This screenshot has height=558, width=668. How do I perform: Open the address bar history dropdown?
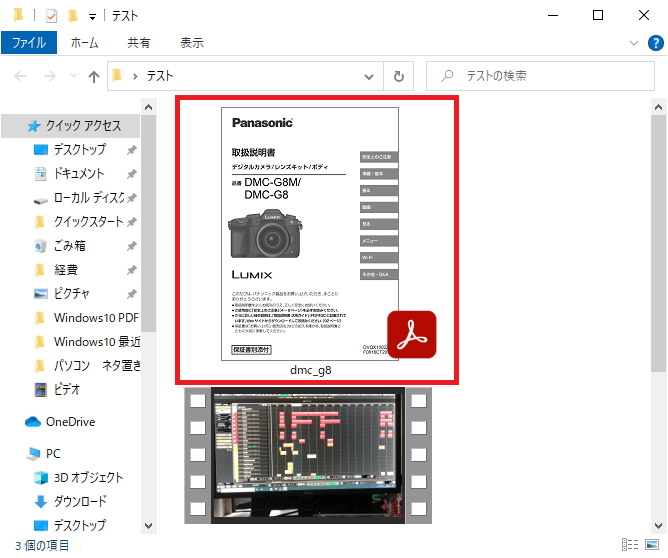point(369,77)
